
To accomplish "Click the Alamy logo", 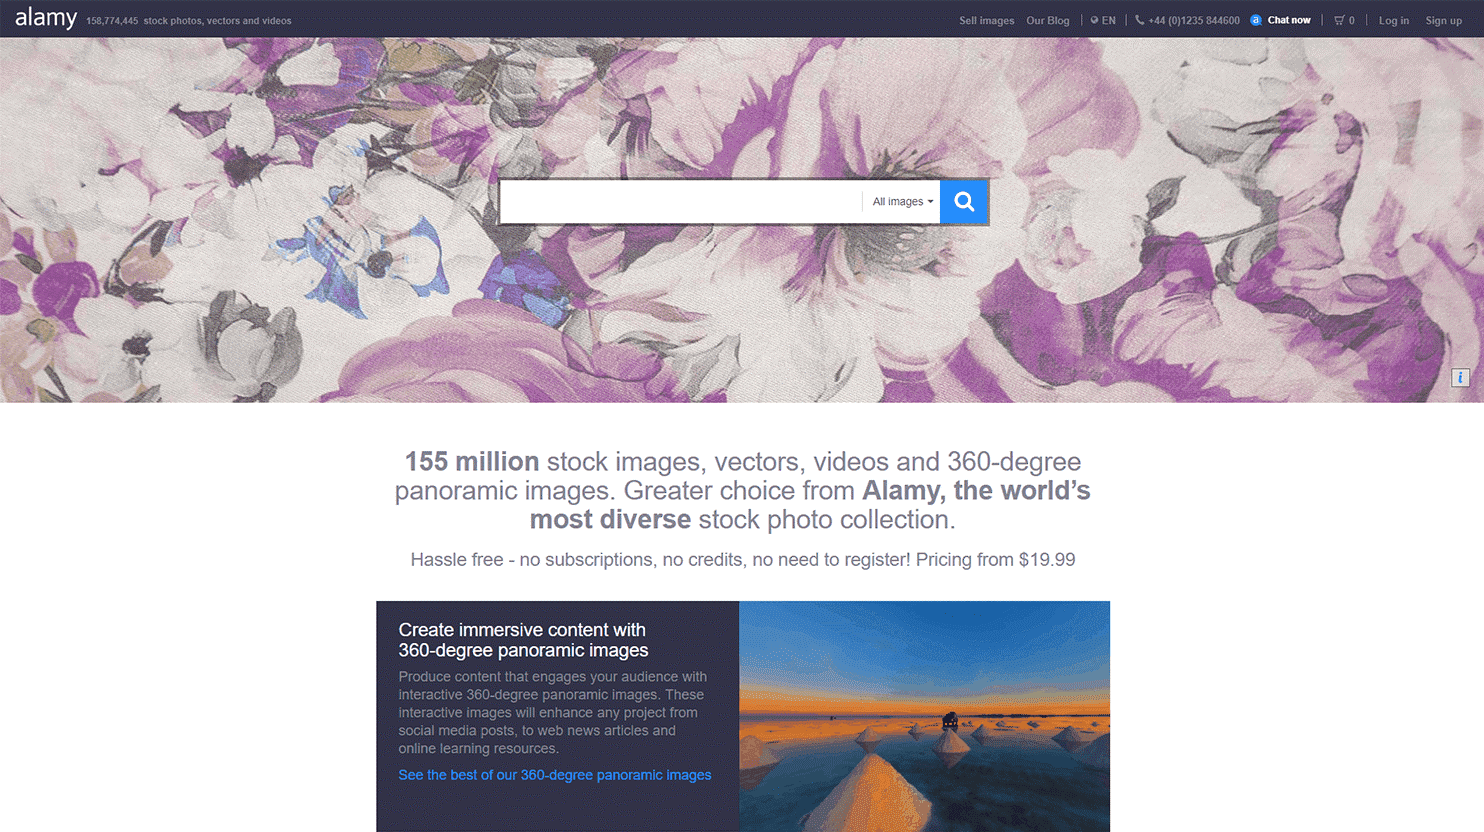I will 46,19.
